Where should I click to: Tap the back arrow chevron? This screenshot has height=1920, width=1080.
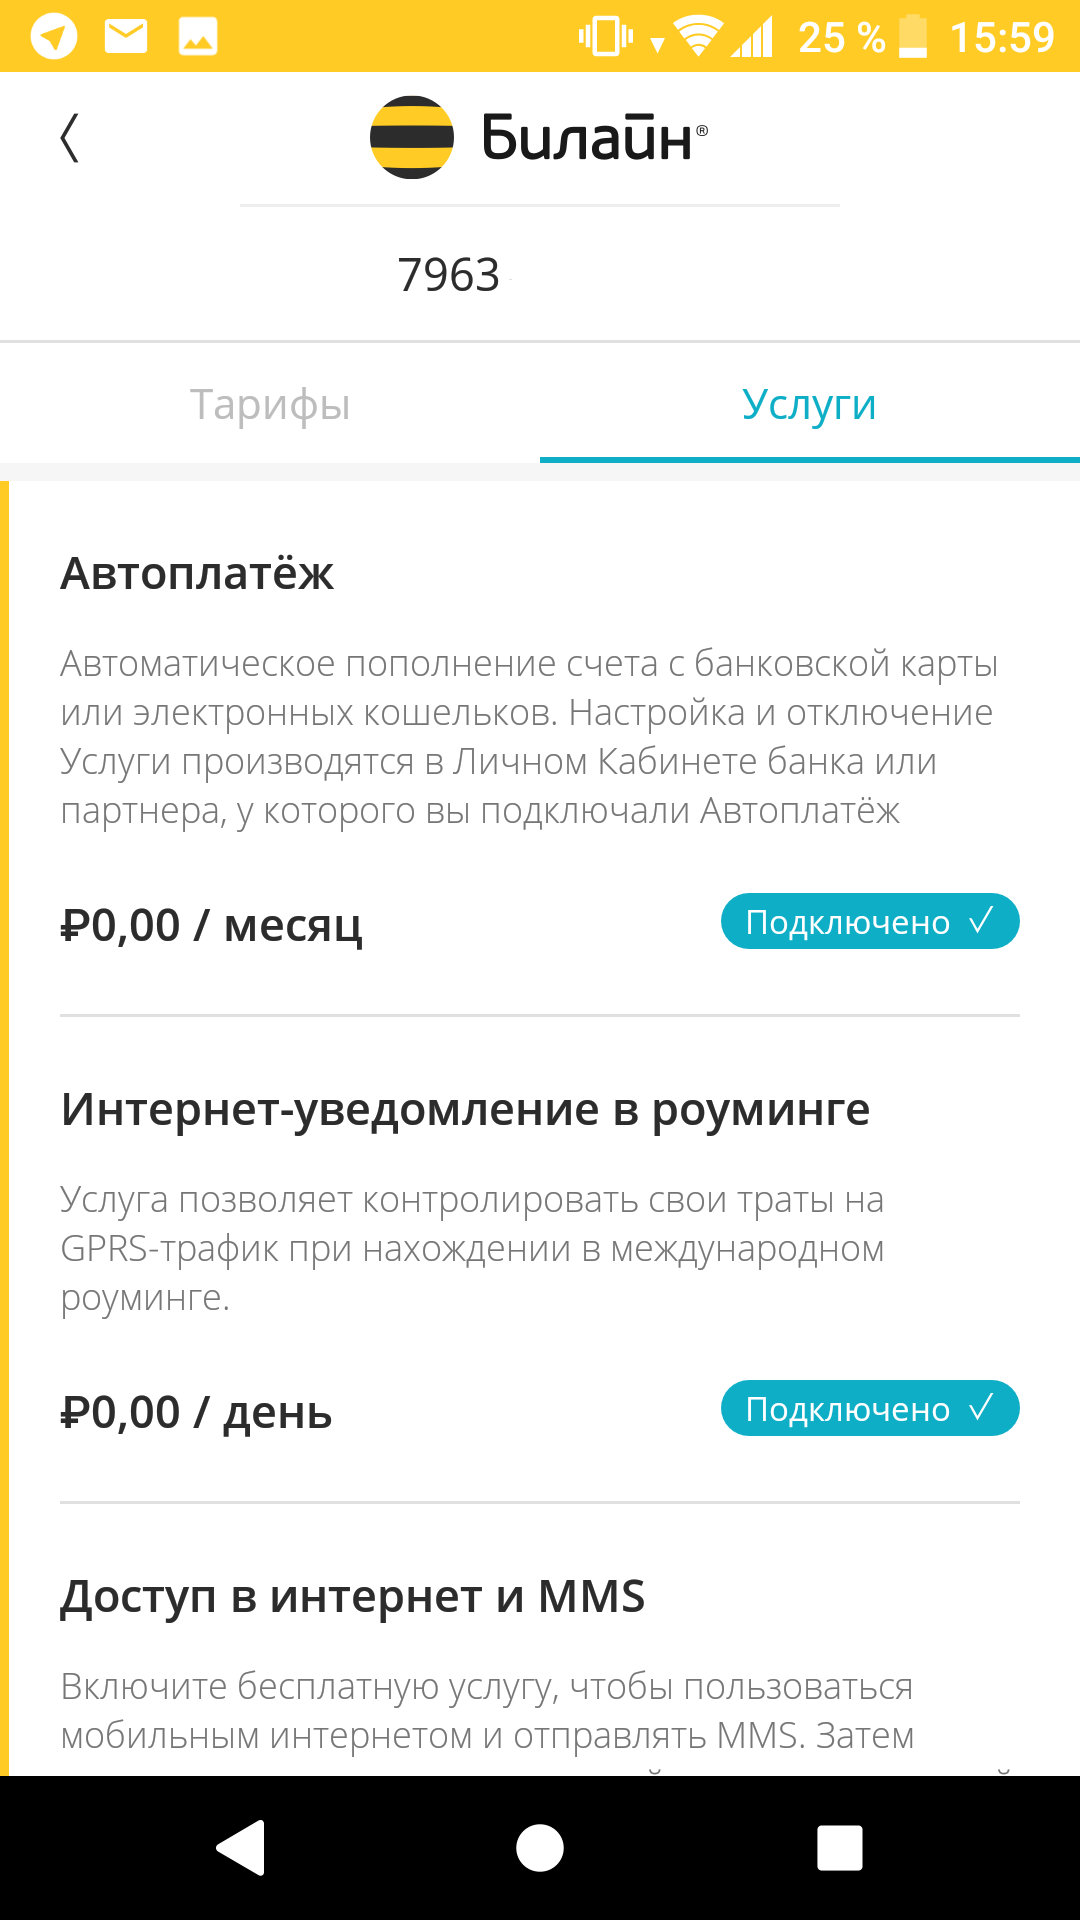point(69,138)
